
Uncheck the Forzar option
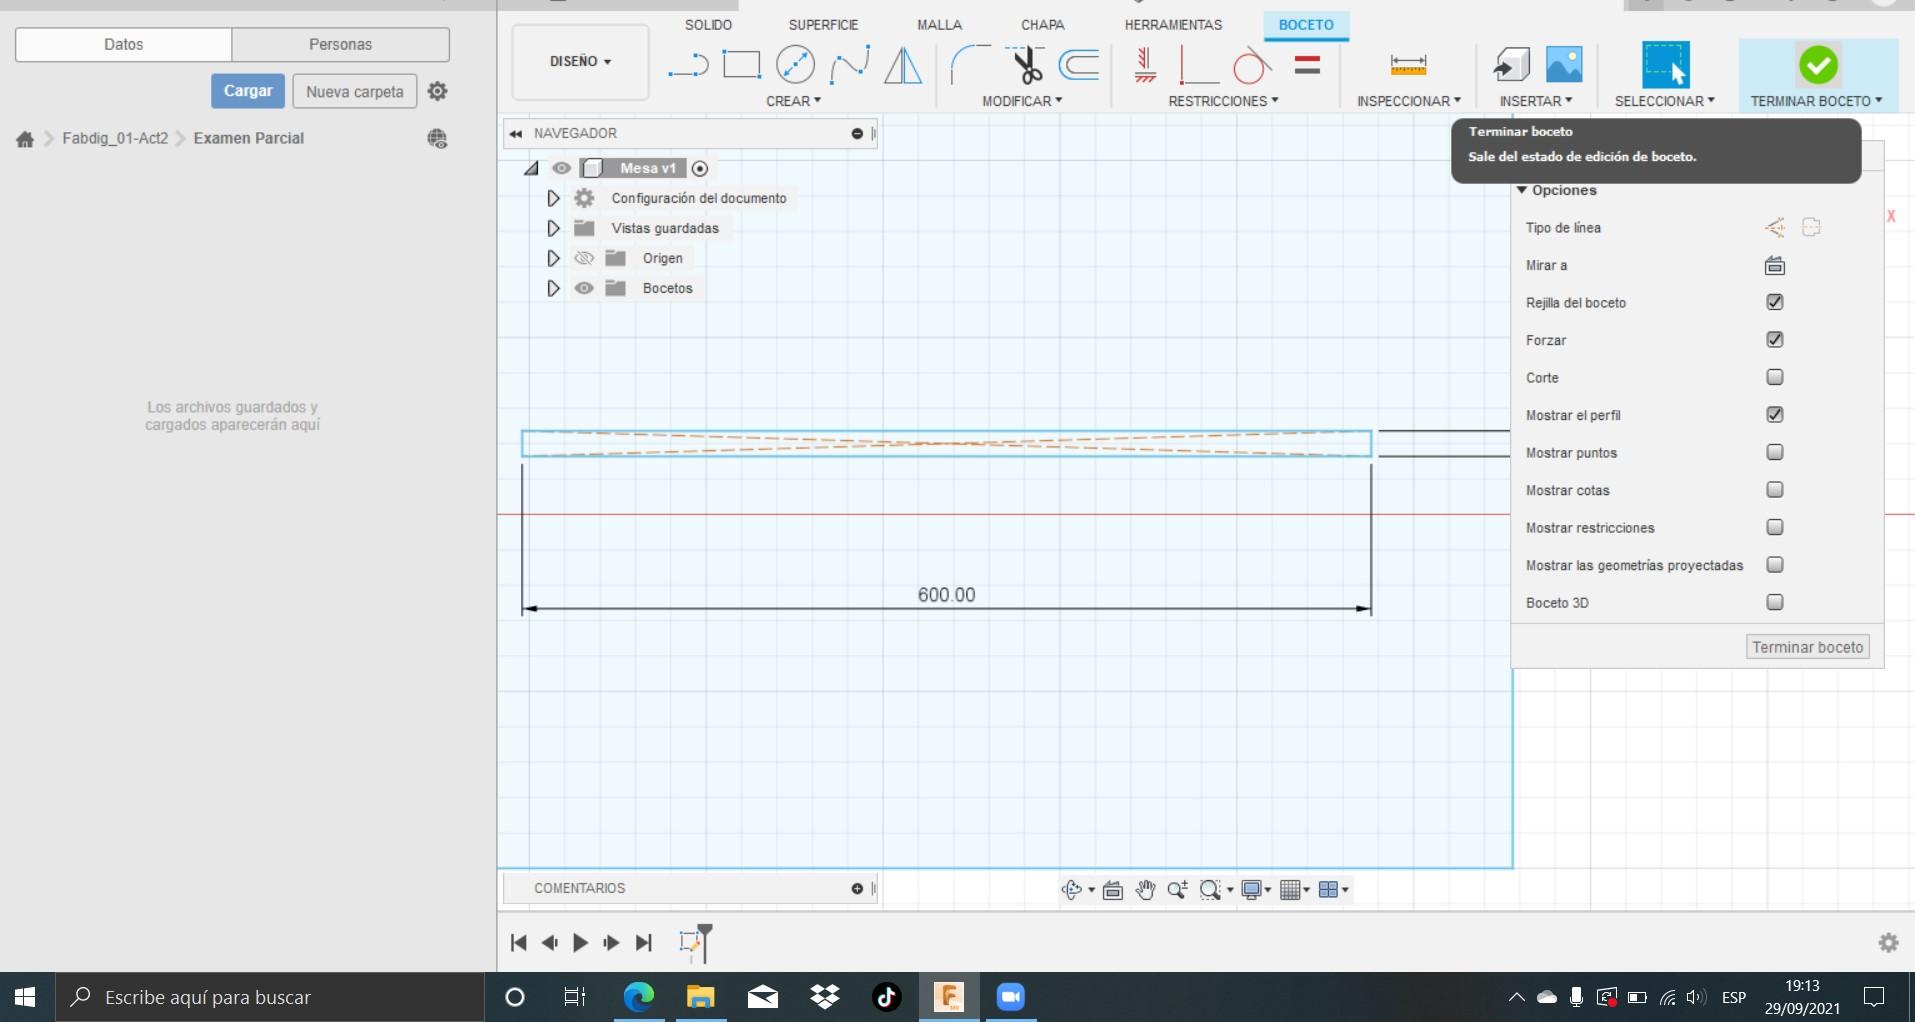click(x=1775, y=340)
